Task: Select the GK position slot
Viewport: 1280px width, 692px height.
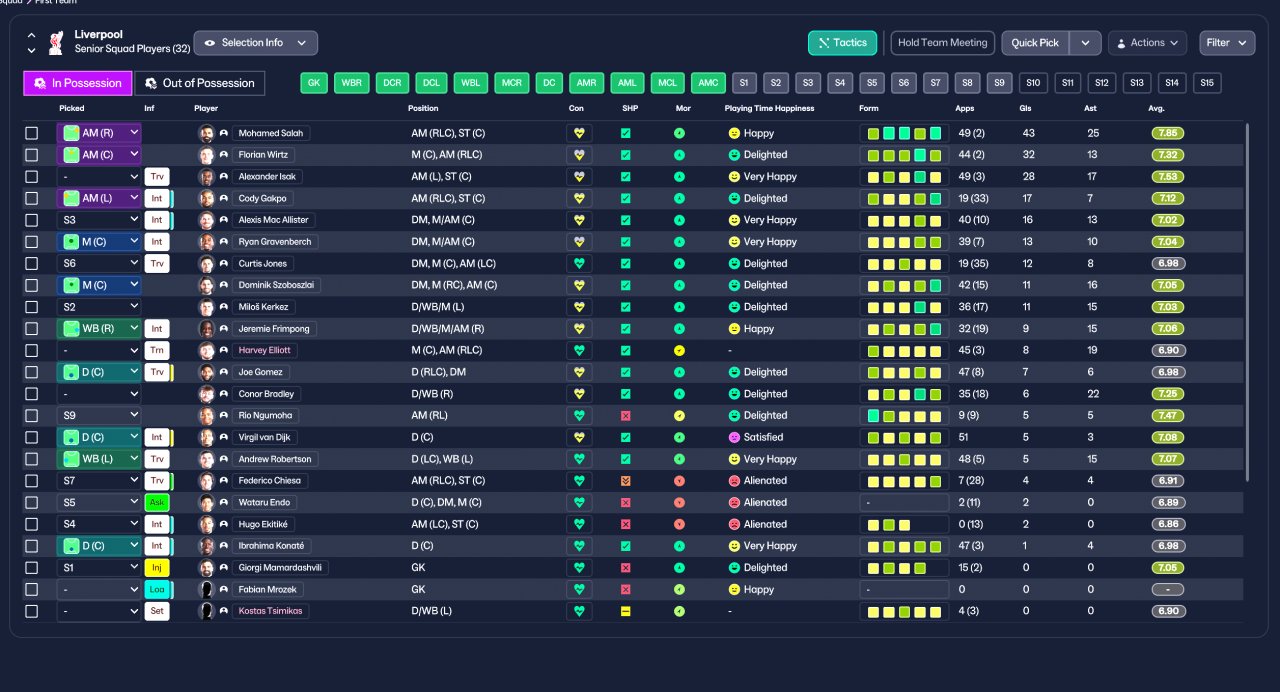Action: [314, 83]
